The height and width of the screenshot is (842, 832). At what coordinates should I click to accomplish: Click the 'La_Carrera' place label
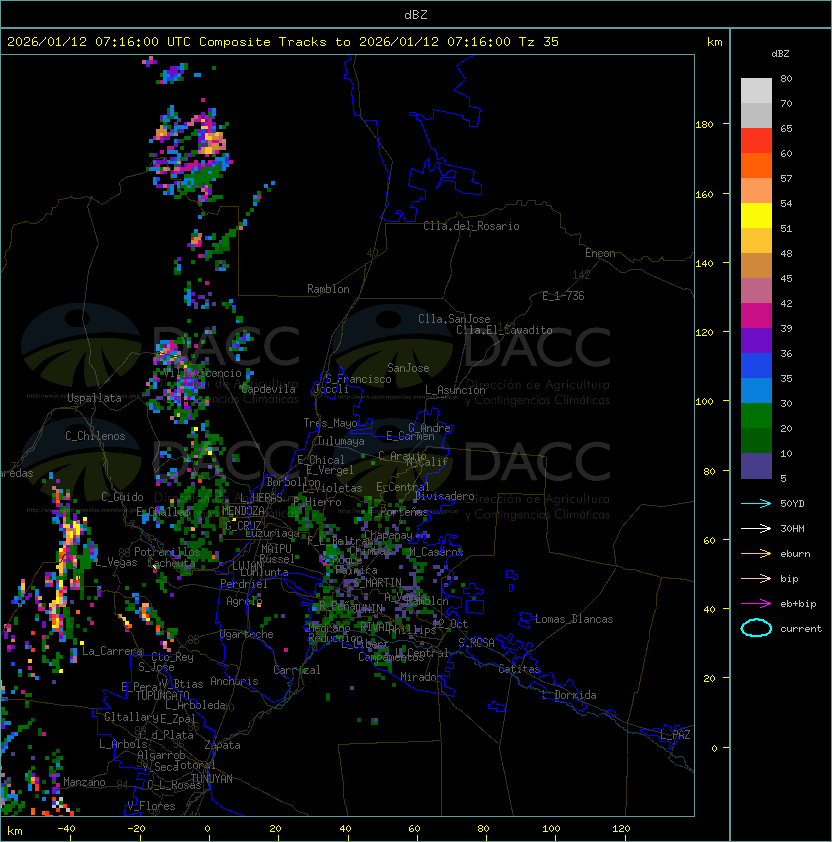(112, 651)
